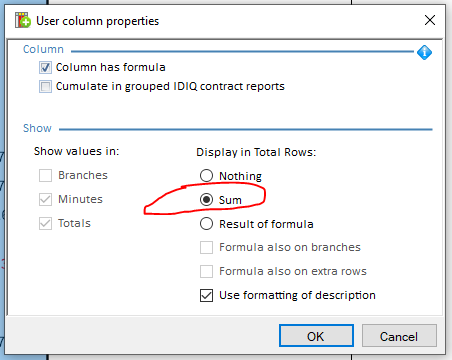
Task: Click the blue info diamond icon
Action: click(x=424, y=52)
